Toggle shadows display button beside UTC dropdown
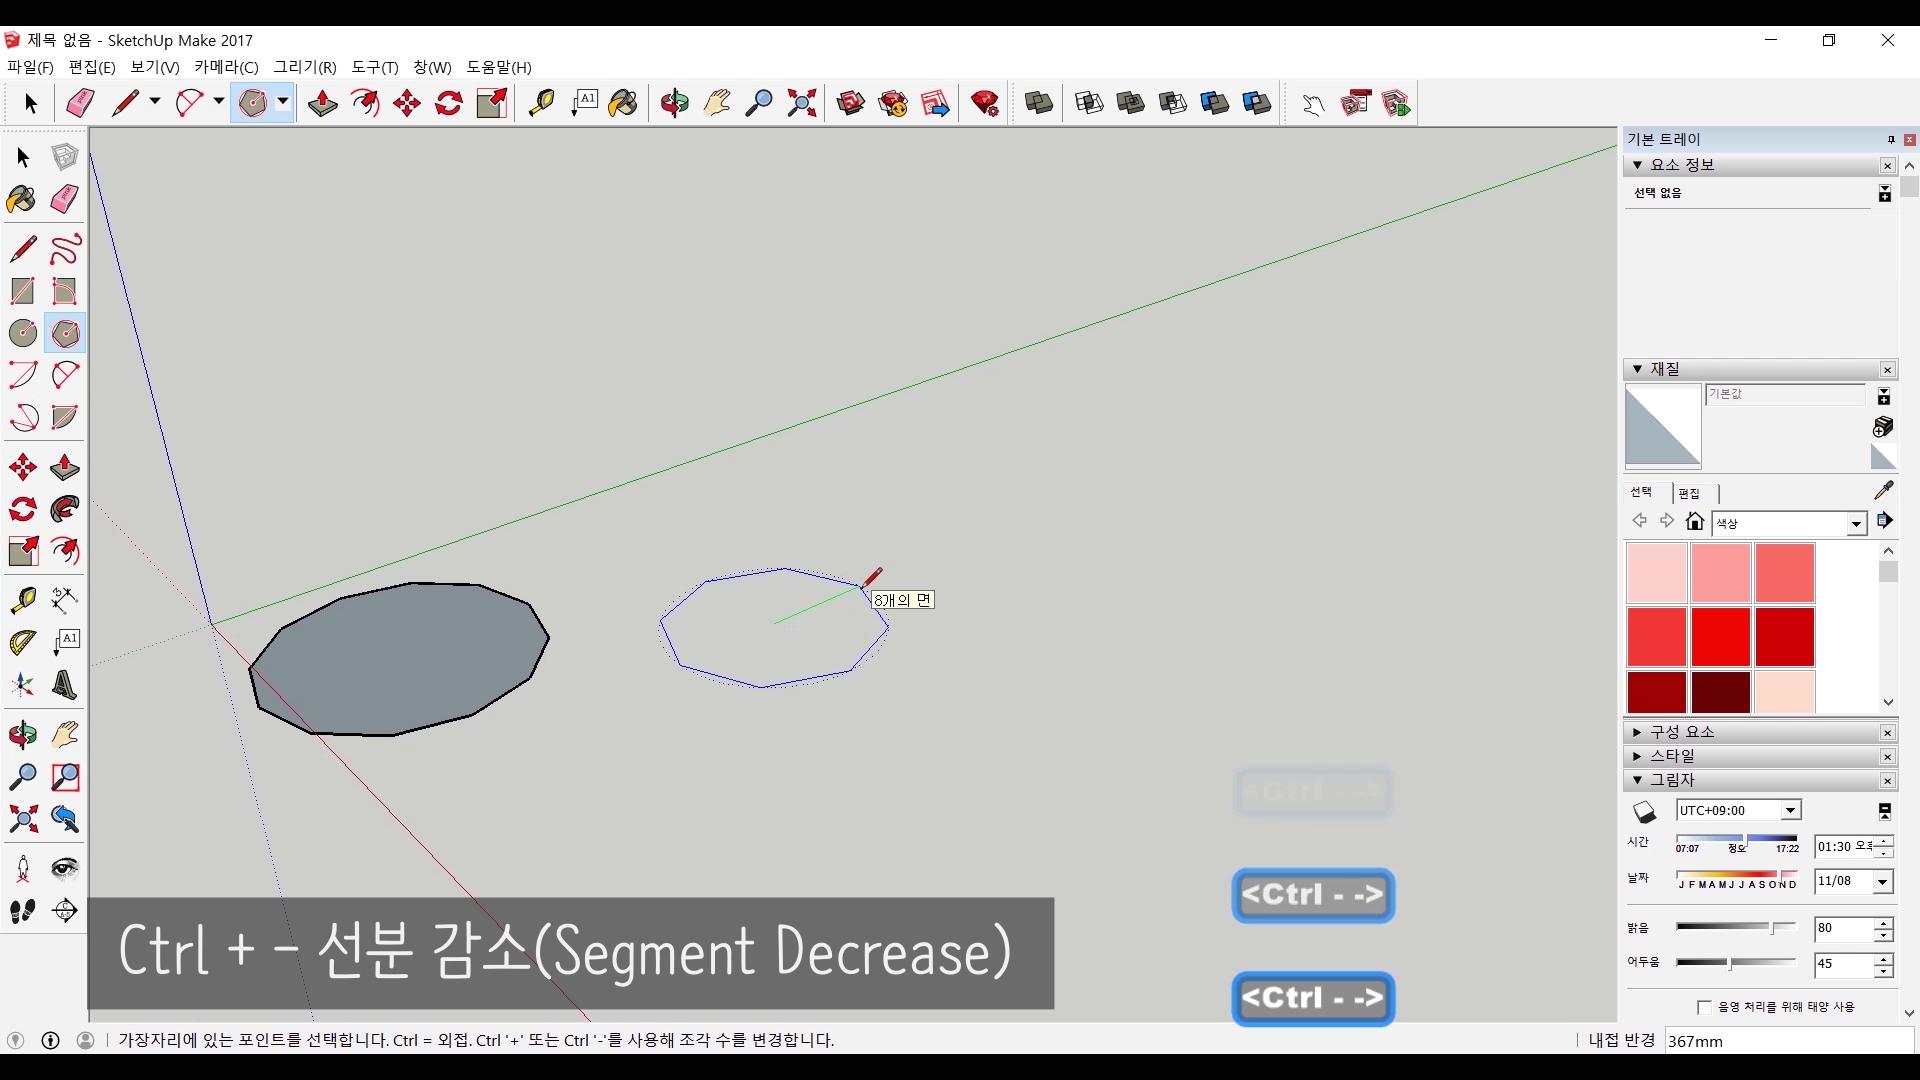 (1645, 811)
